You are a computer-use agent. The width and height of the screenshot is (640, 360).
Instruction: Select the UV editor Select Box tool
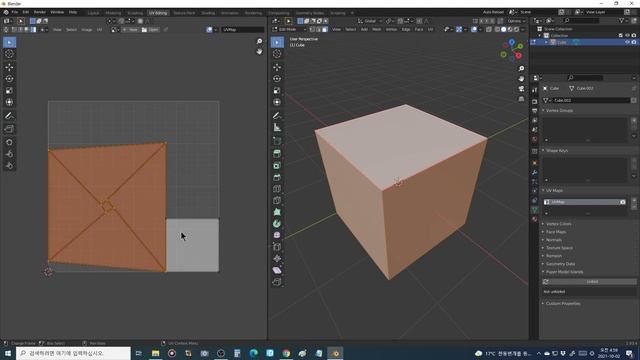coord(9,42)
